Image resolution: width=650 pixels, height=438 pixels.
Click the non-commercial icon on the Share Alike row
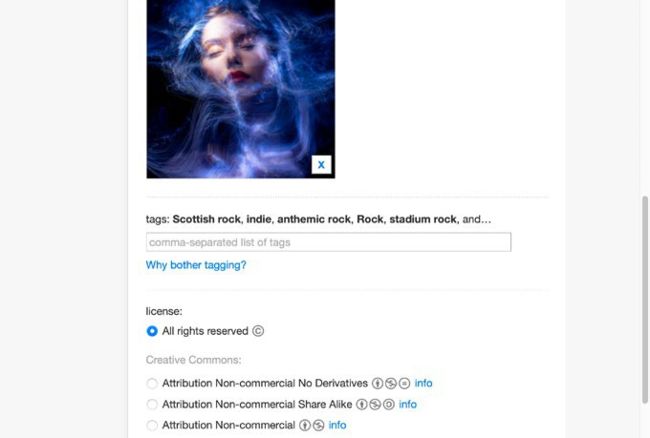(375, 404)
